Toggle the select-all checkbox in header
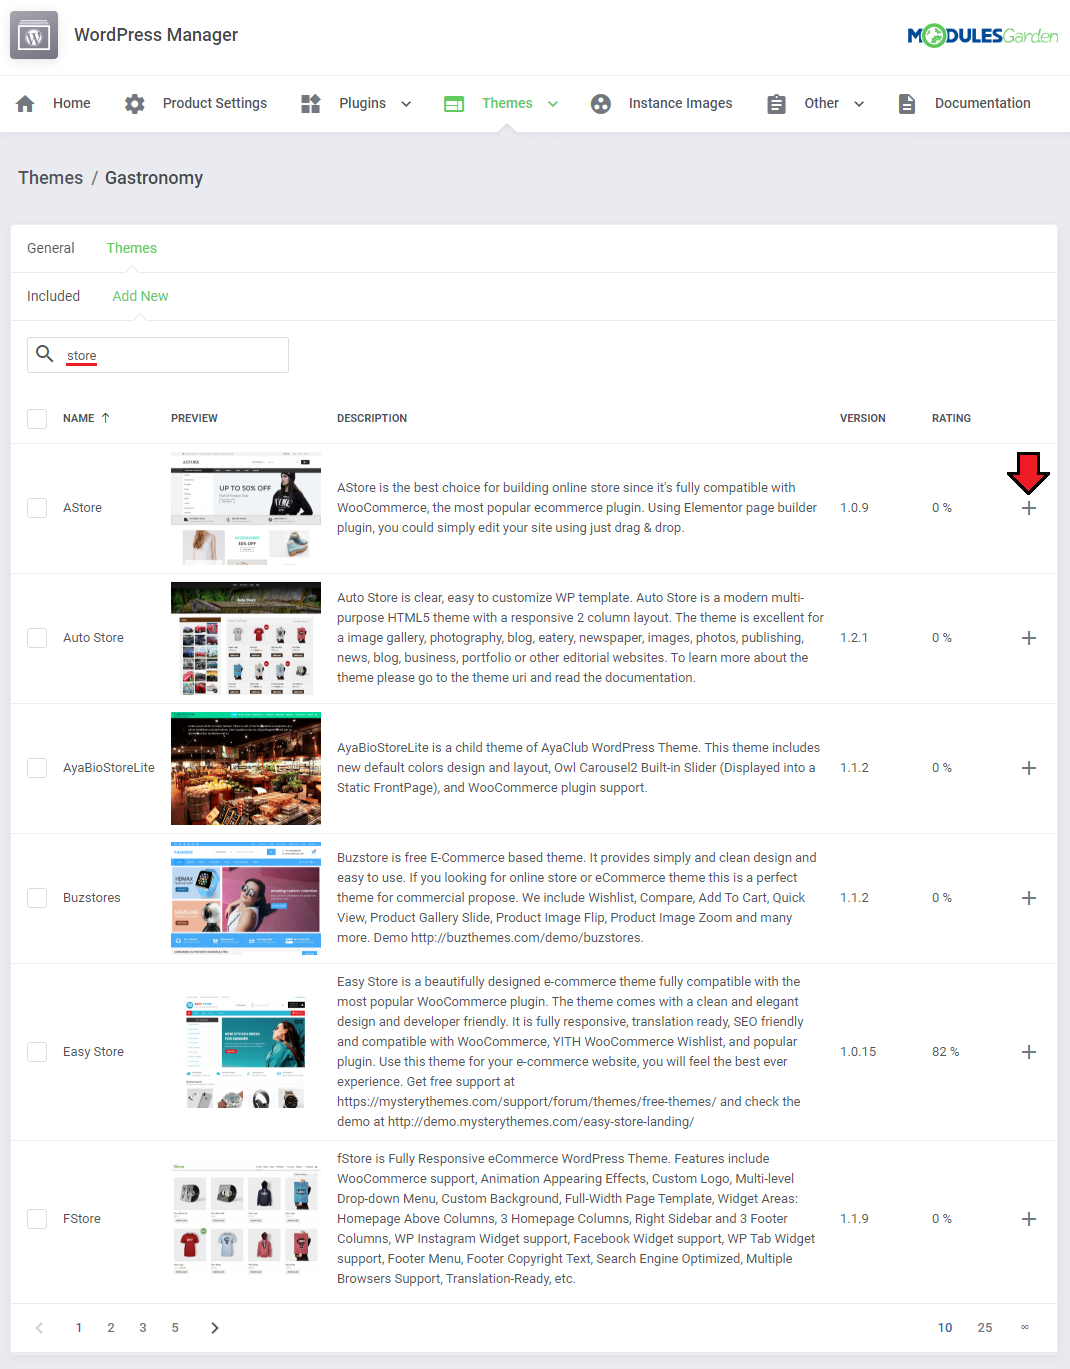Viewport: 1070px width, 1369px height. point(37,419)
